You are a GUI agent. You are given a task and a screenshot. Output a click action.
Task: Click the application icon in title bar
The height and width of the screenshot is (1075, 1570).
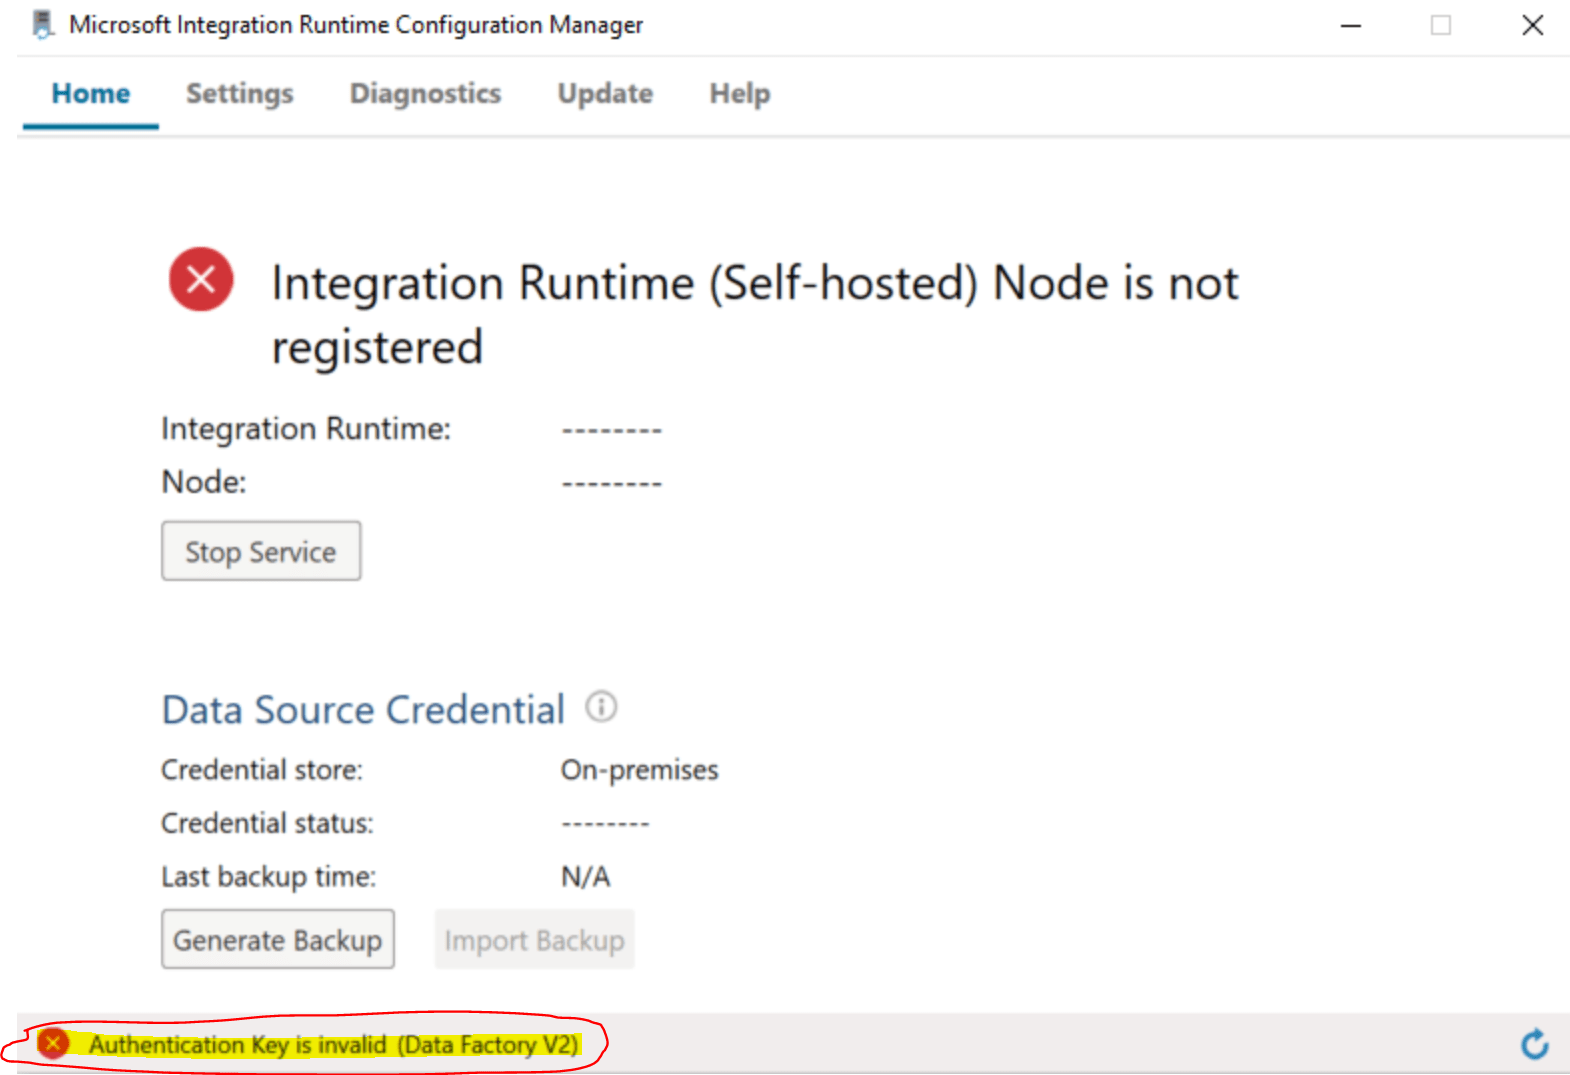click(x=43, y=25)
